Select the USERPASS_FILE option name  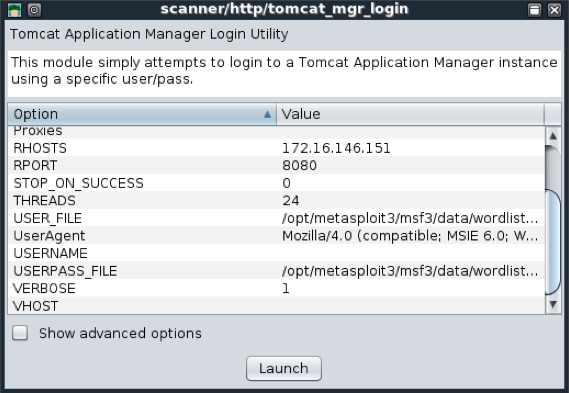point(65,271)
